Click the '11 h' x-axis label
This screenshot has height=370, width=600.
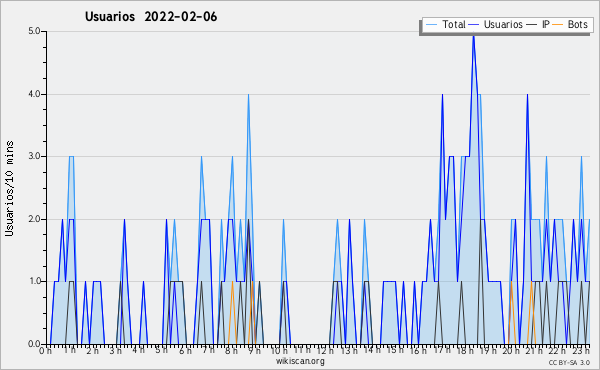click(302, 350)
